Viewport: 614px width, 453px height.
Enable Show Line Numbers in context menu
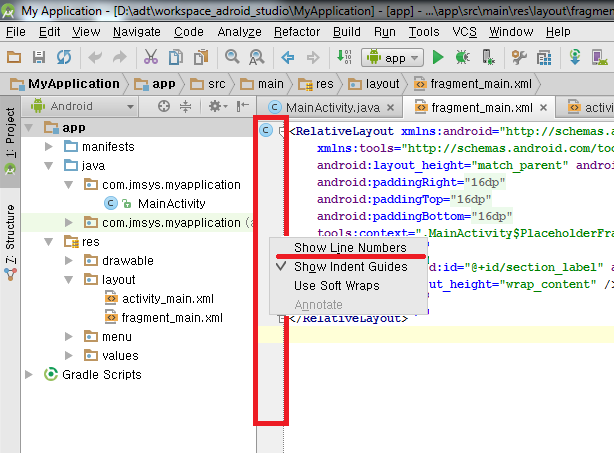[x=349, y=247]
